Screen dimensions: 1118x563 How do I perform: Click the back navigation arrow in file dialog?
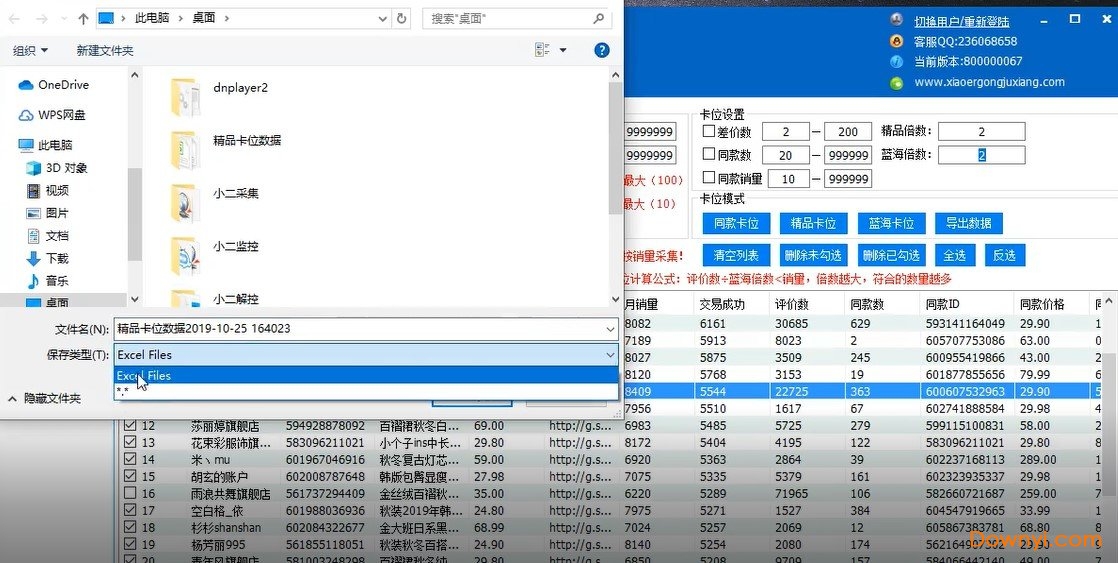pos(16,18)
